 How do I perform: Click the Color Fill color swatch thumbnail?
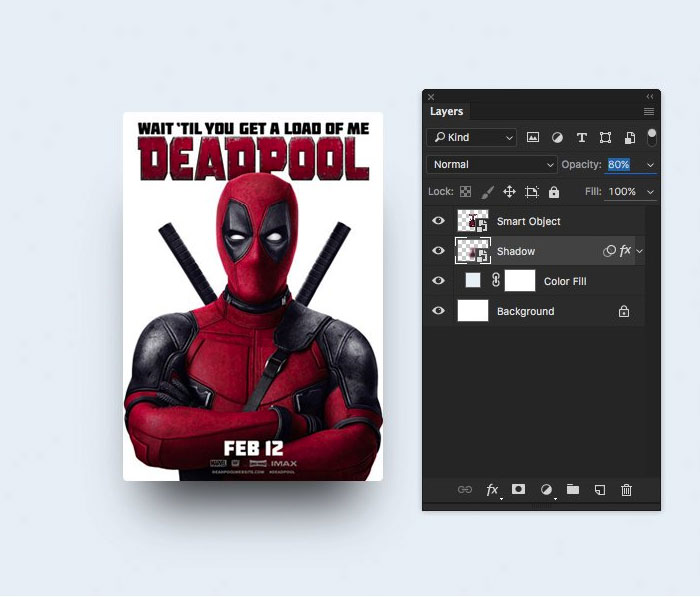pyautogui.click(x=473, y=280)
